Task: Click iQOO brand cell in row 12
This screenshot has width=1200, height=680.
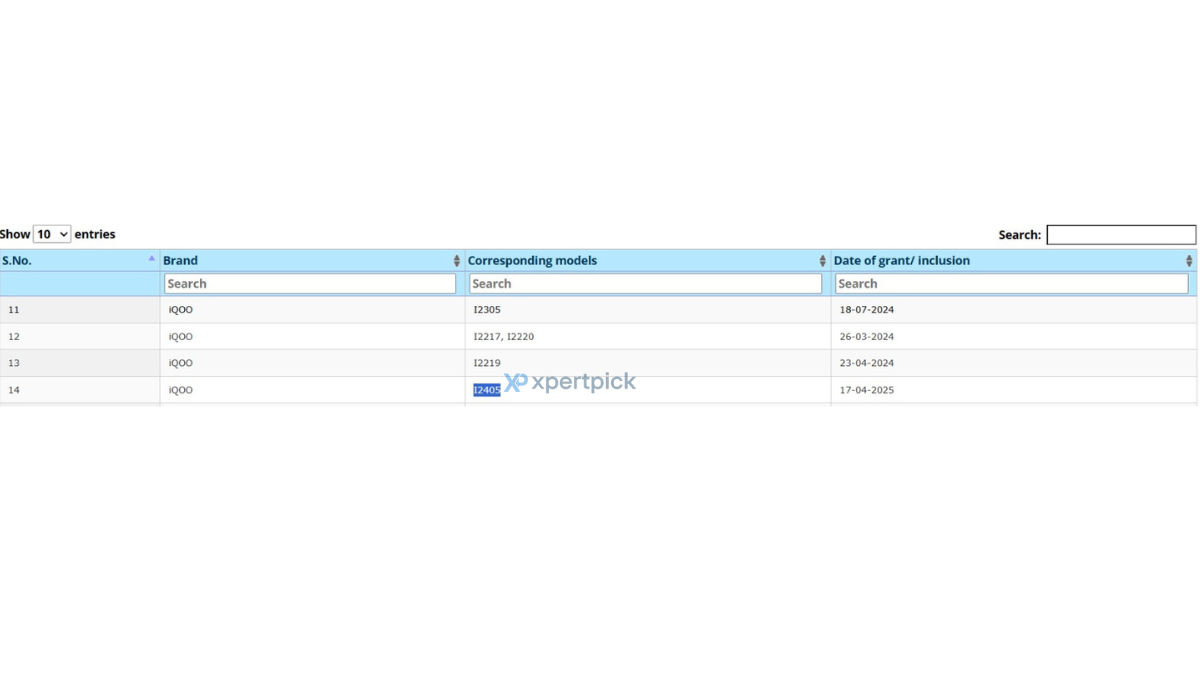Action: pyautogui.click(x=313, y=337)
